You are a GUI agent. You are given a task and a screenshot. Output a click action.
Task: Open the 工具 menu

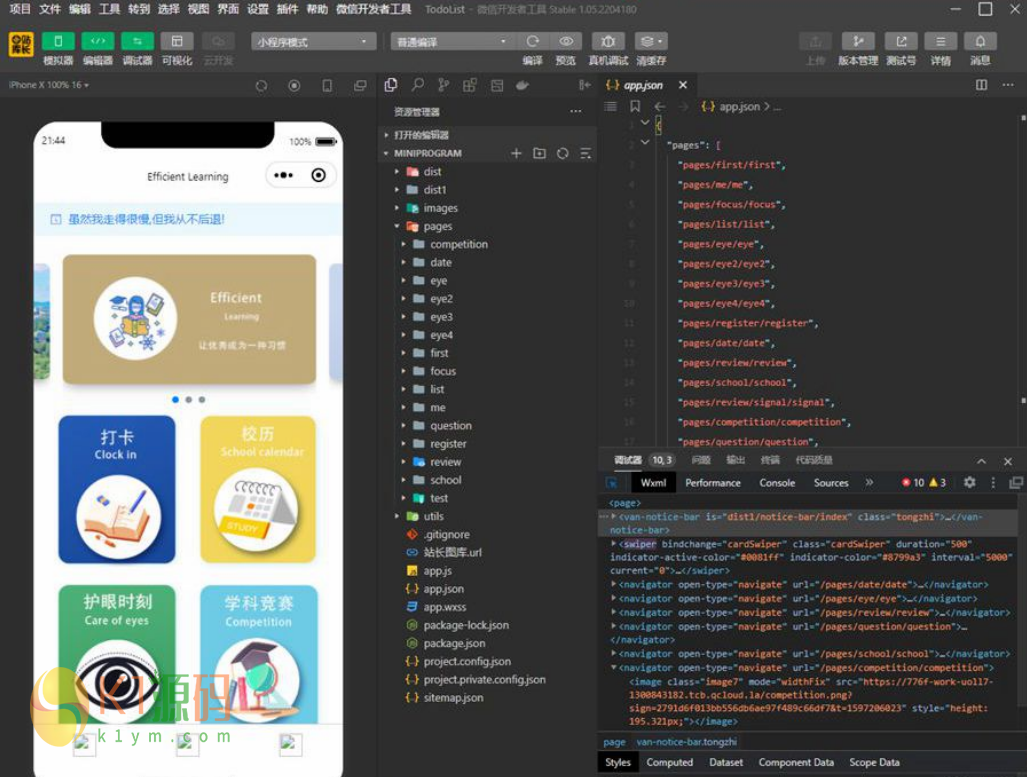(110, 9)
